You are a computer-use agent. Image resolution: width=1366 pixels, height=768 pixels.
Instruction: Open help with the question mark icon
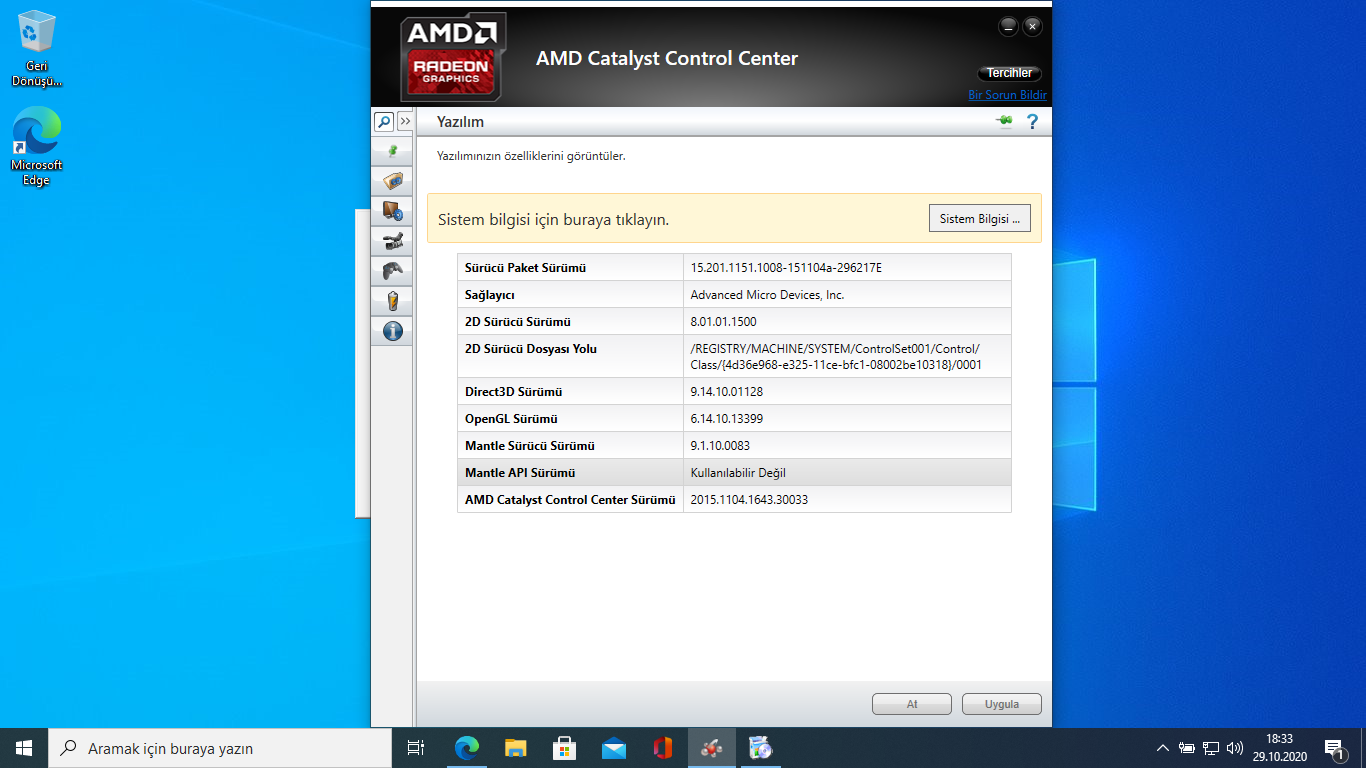(x=1033, y=122)
